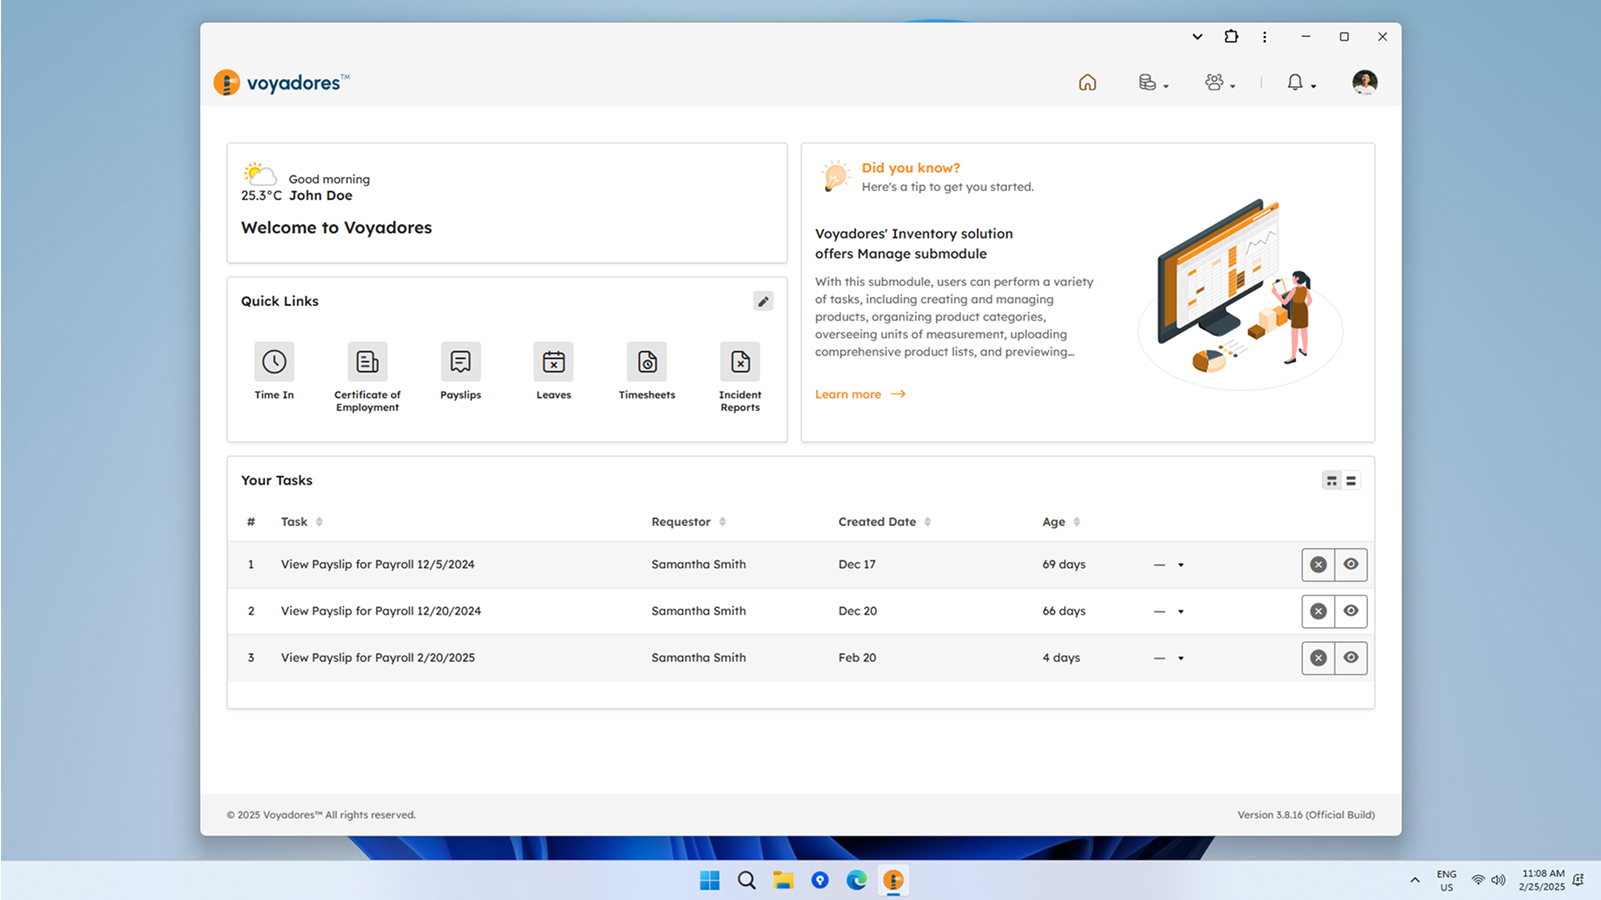View the Payroll 12/20/2024 task with eye icon

coord(1351,611)
